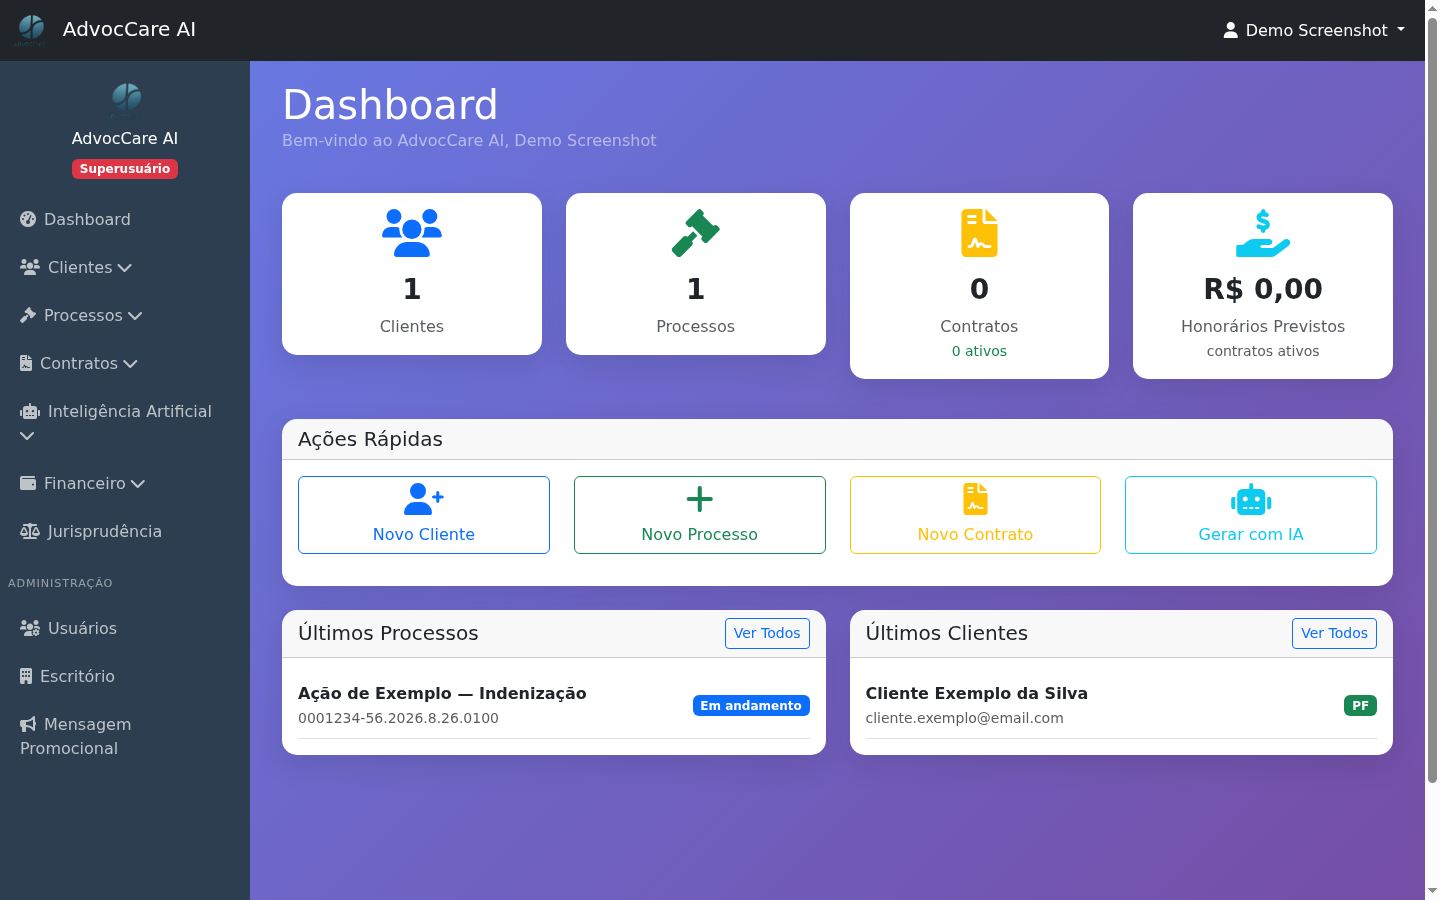
Task: Click the process number 0001234-56.2026.8.26.0100
Action: click(398, 718)
